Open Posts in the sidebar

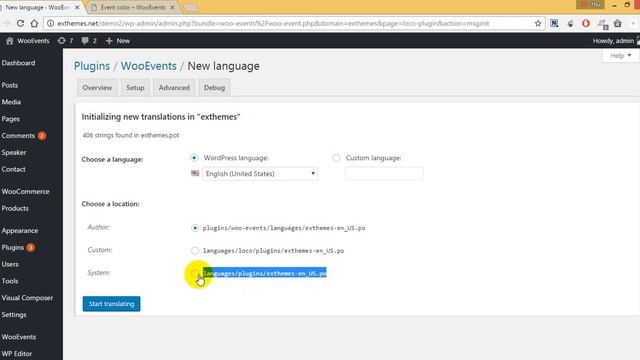click(10, 85)
